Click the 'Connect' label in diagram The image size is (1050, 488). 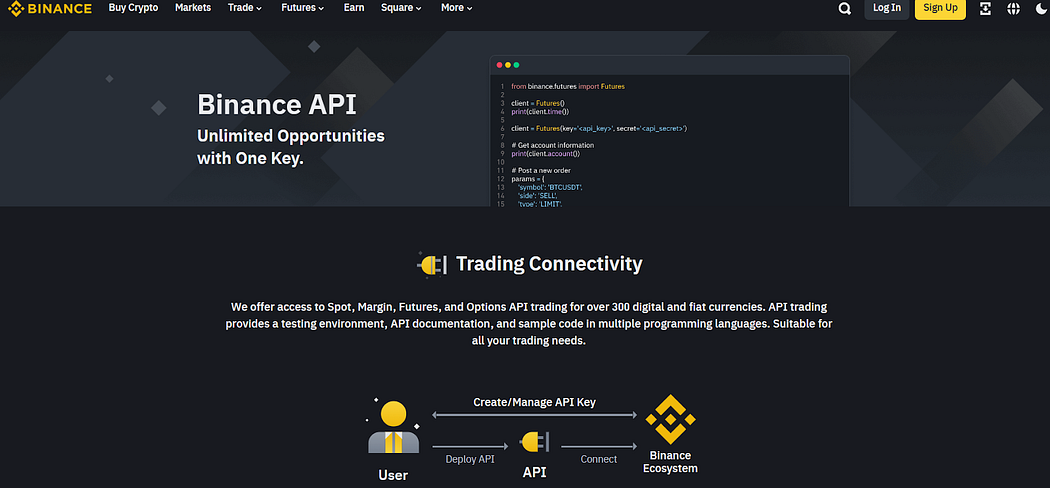point(599,459)
